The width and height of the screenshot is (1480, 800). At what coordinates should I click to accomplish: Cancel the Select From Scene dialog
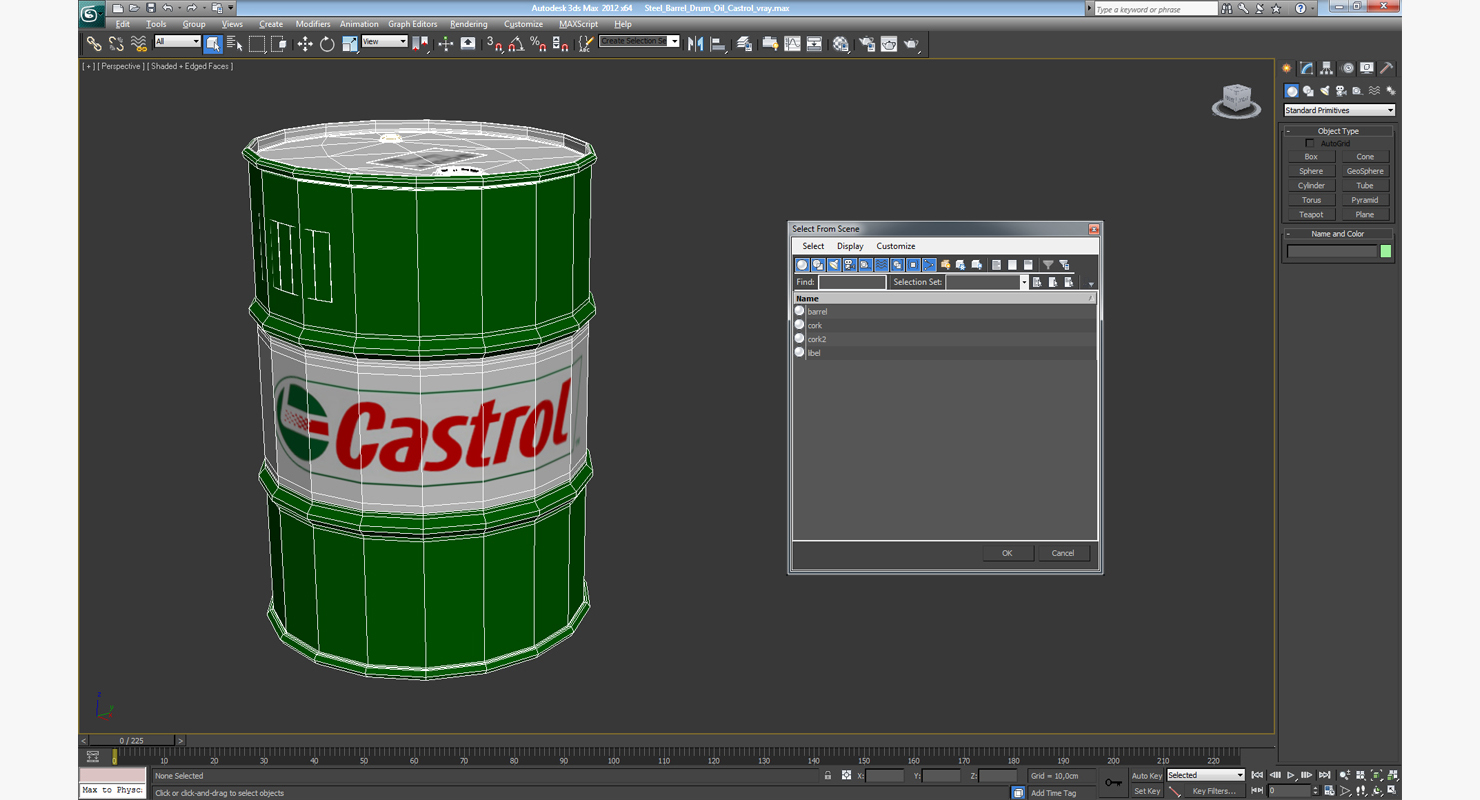coord(1063,553)
